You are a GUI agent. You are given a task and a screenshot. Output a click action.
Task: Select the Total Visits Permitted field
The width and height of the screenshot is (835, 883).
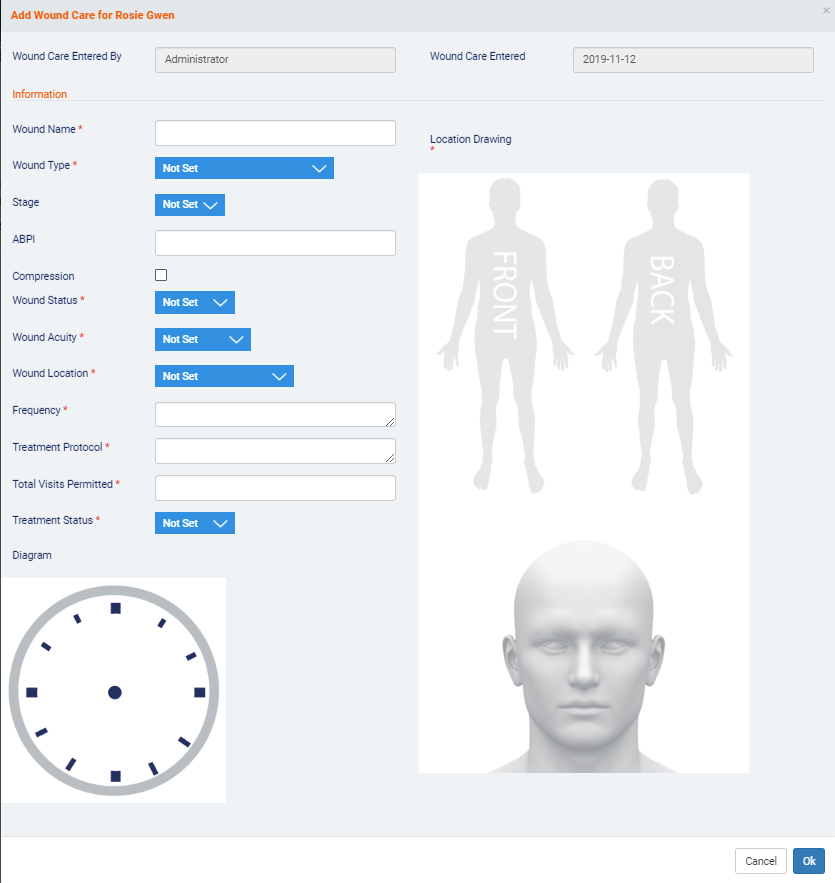tap(275, 488)
